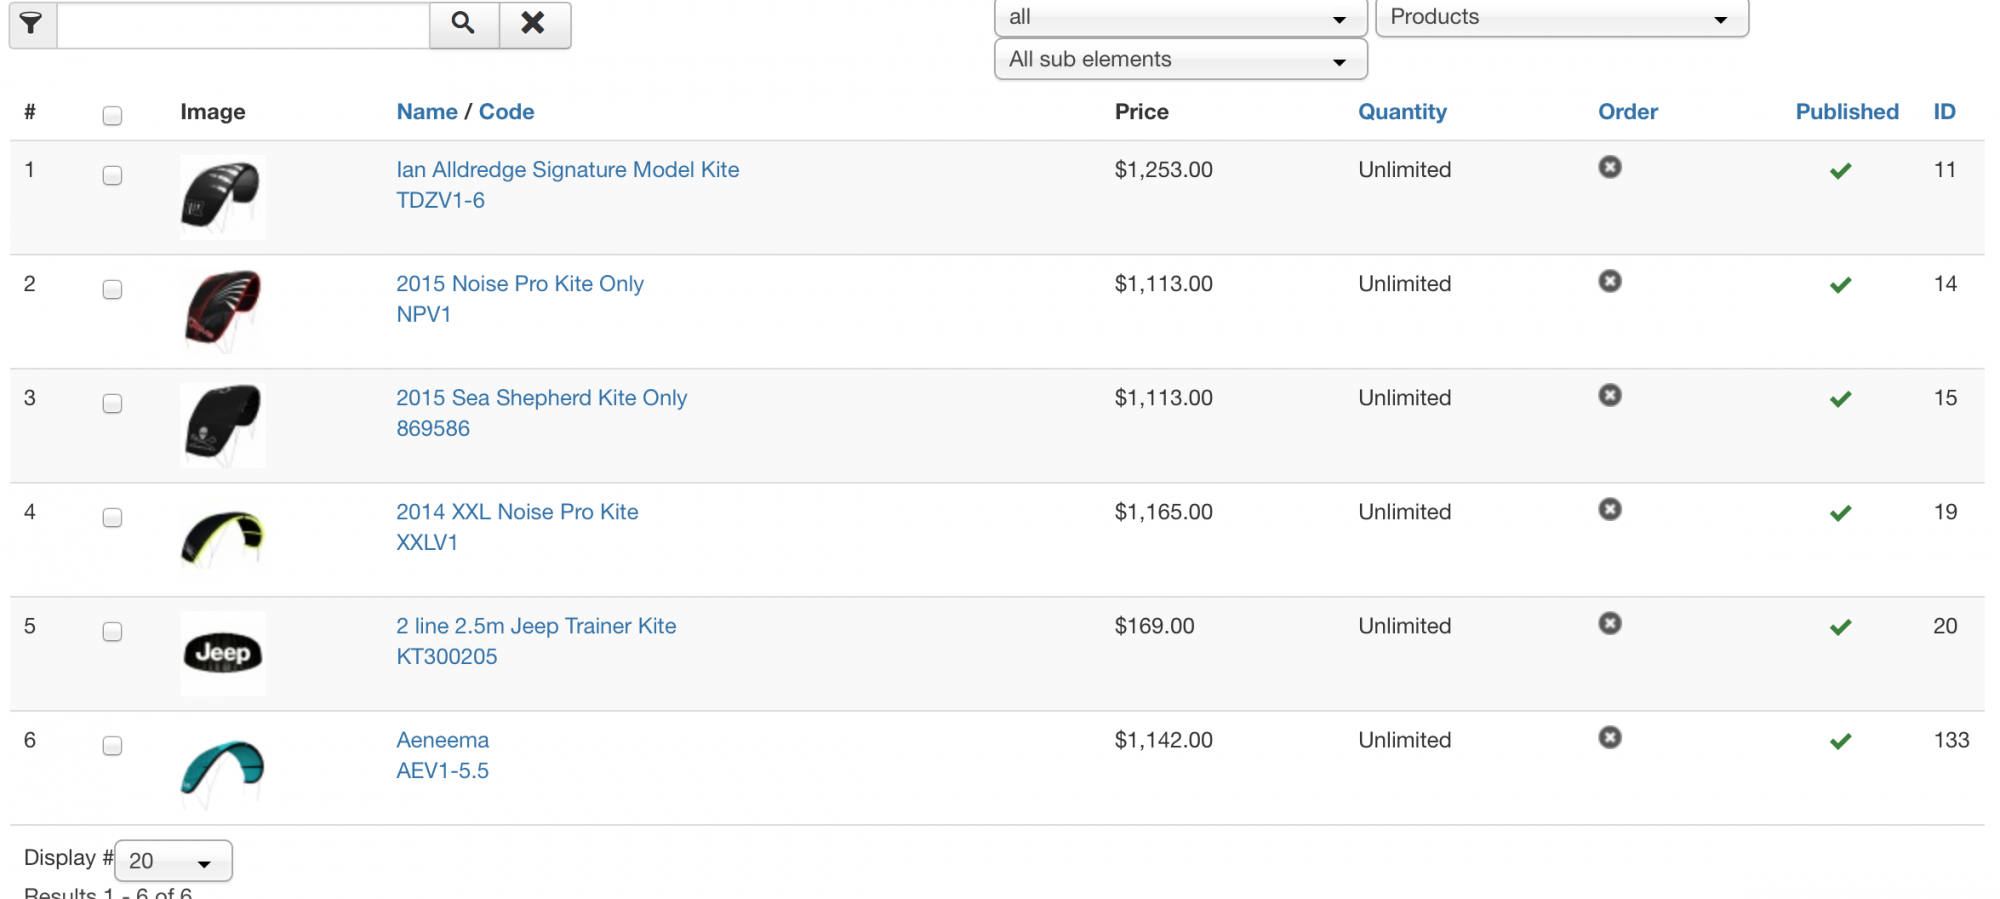This screenshot has width=2000, height=899.
Task: Open the Products type dropdown
Action: [1561, 18]
